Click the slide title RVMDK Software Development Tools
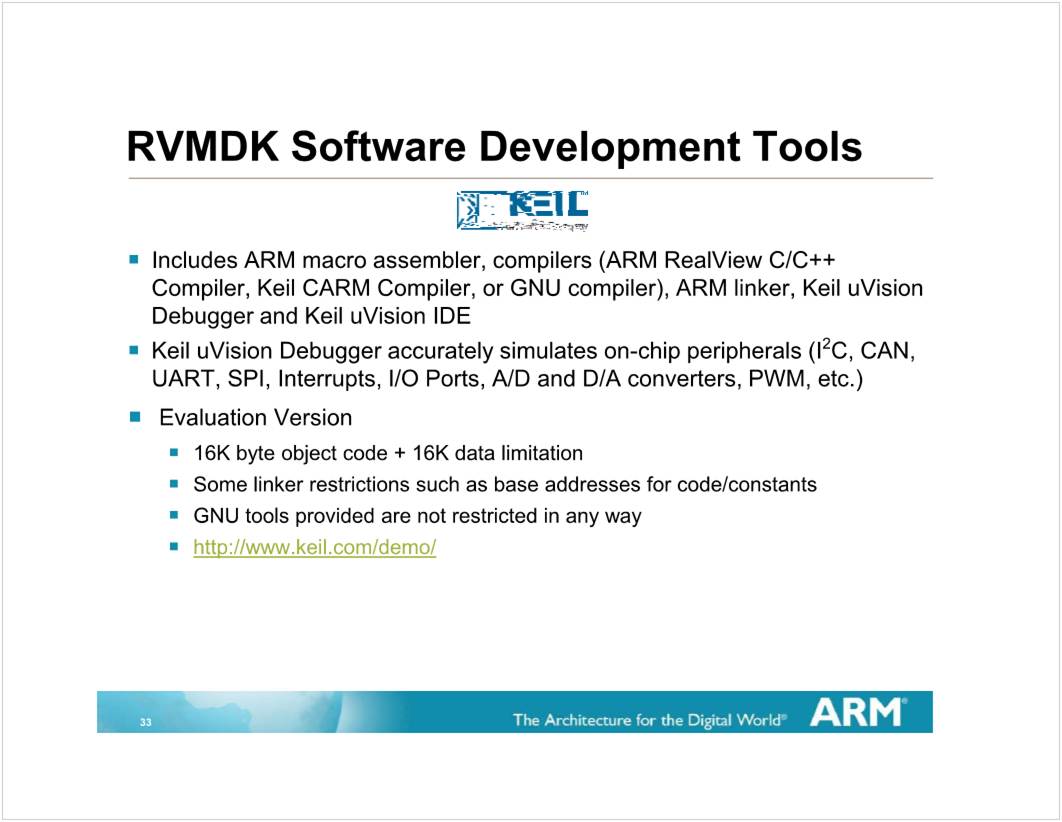Image resolution: width=1062 pixels, height=822 pixels. click(494, 147)
